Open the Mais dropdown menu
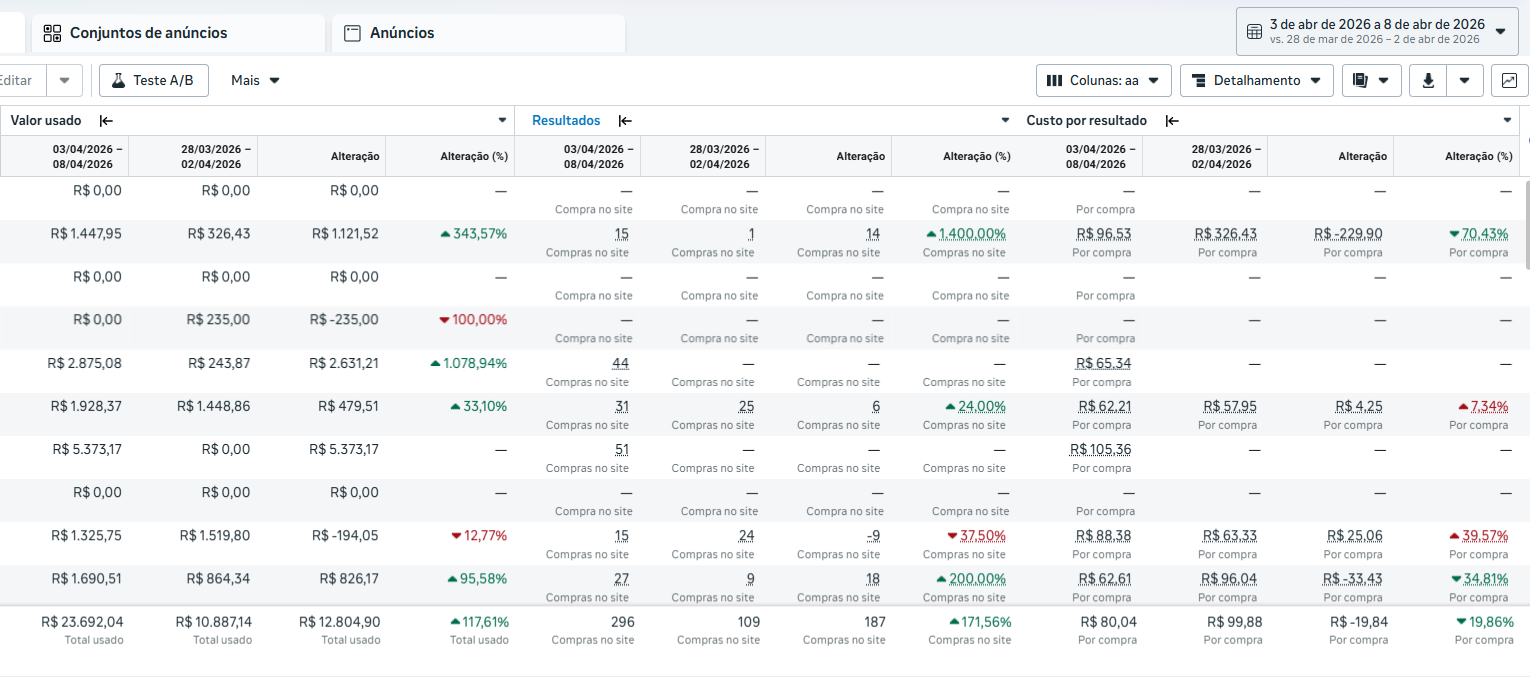 (x=255, y=80)
